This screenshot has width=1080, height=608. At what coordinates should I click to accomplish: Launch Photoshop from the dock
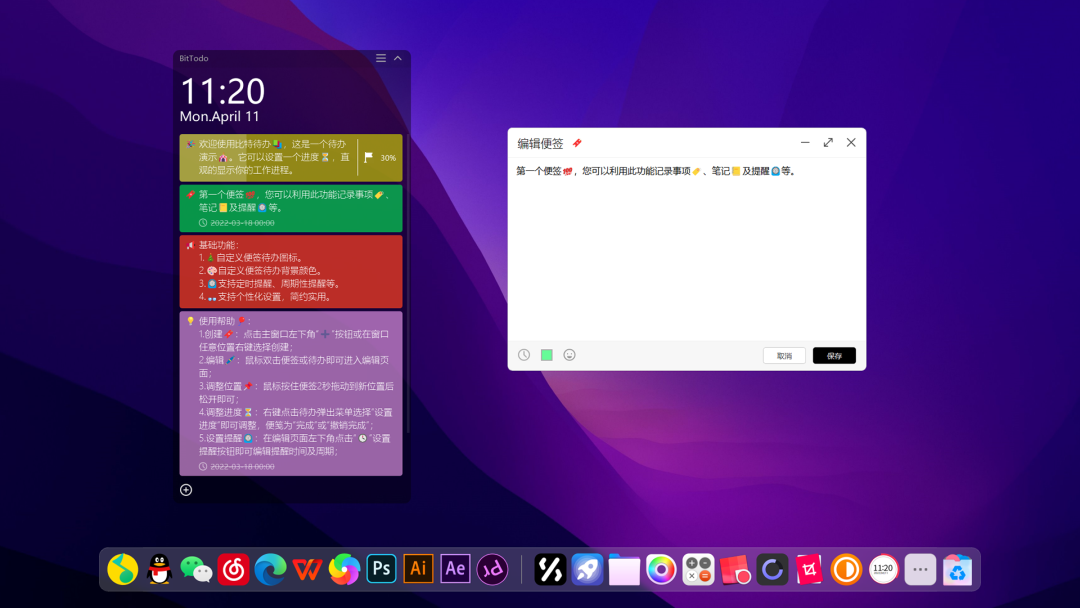(381, 568)
